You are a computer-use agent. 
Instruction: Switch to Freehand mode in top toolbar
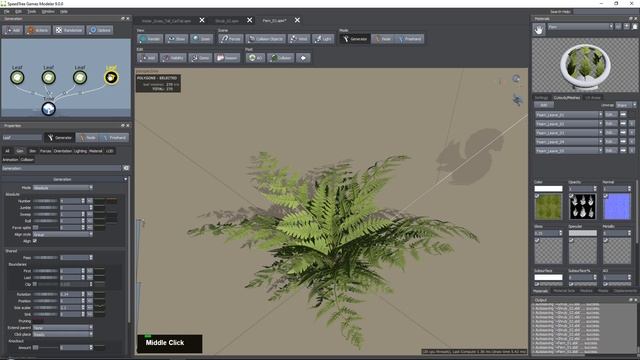click(409, 39)
